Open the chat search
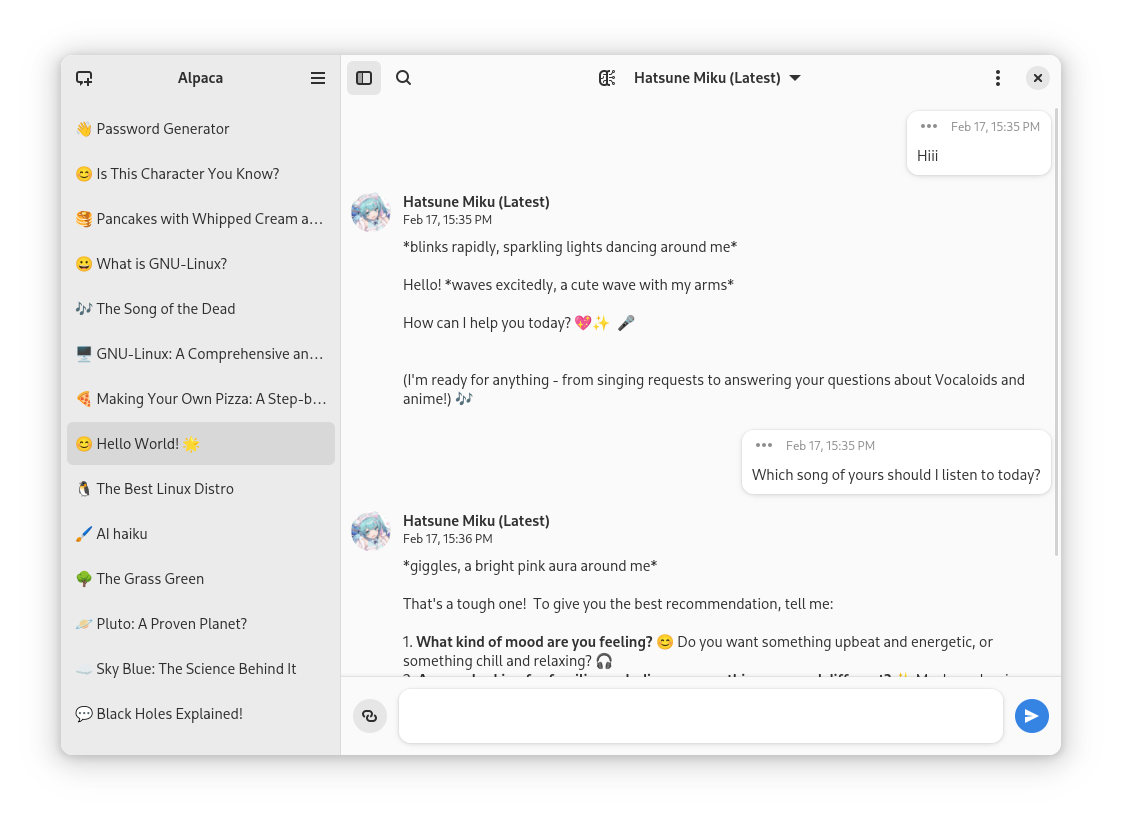The width and height of the screenshot is (1122, 822). tap(404, 78)
